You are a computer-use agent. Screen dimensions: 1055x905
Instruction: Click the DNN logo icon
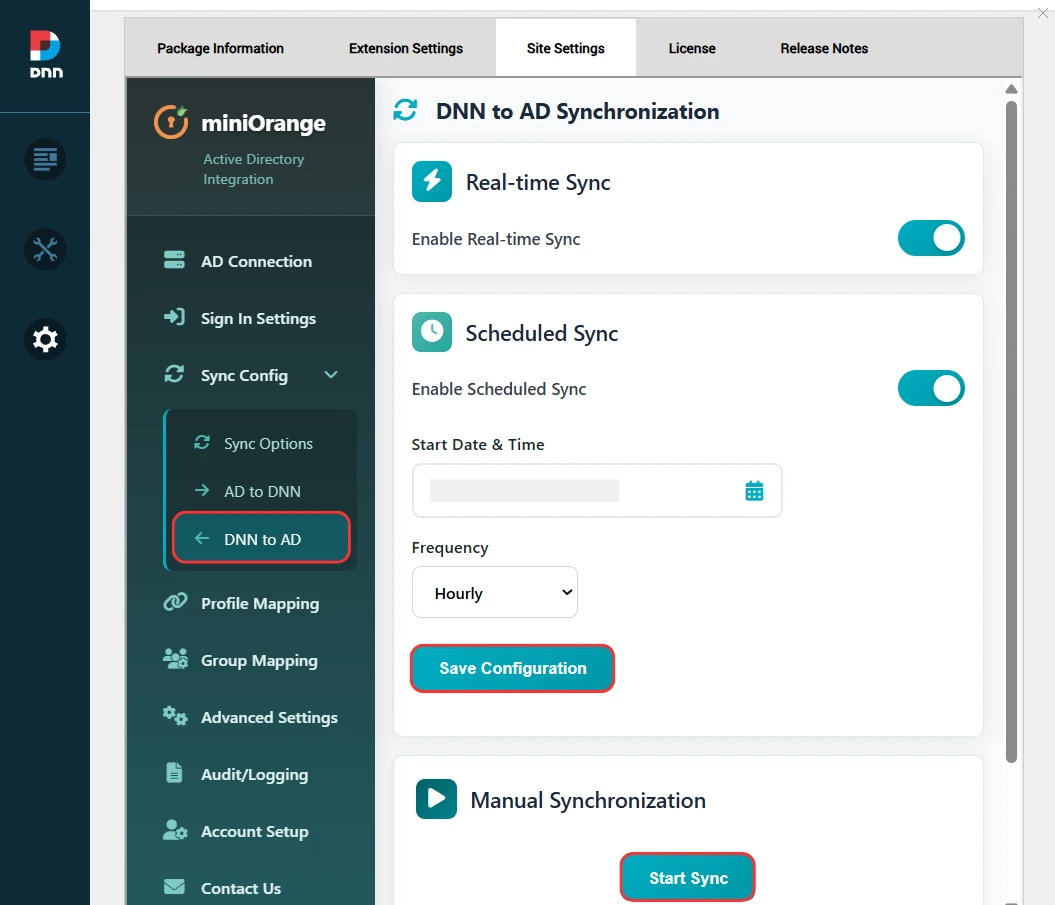45,55
